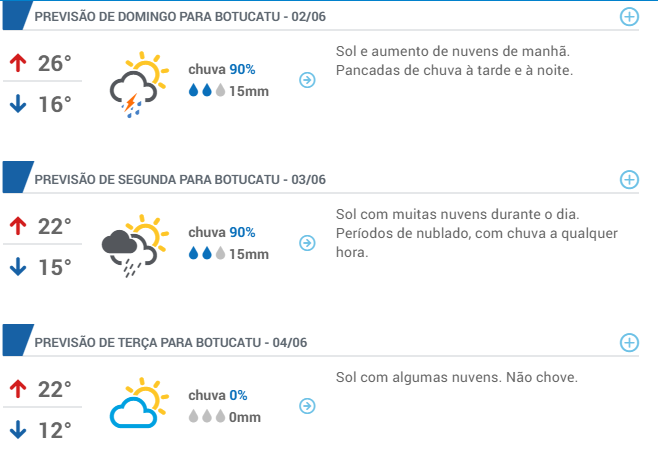The height and width of the screenshot is (454, 658).
Task: Click the Sunday thunderstorm weather icon
Action: pyautogui.click(x=139, y=84)
